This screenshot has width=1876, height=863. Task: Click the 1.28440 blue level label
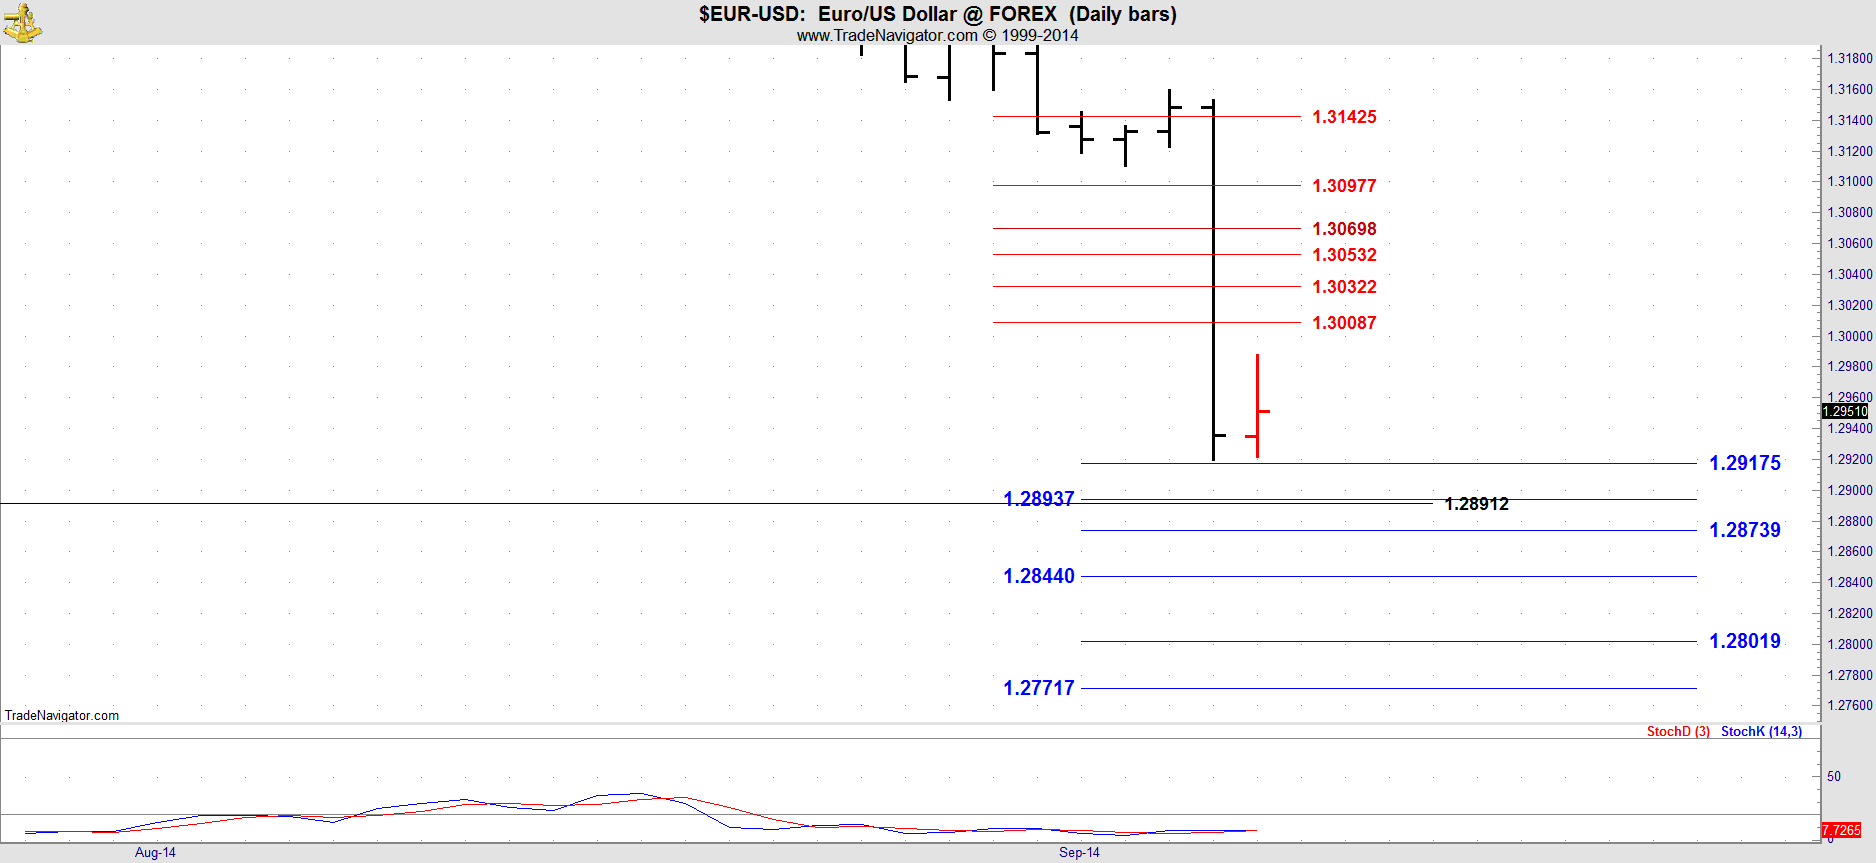(1039, 576)
